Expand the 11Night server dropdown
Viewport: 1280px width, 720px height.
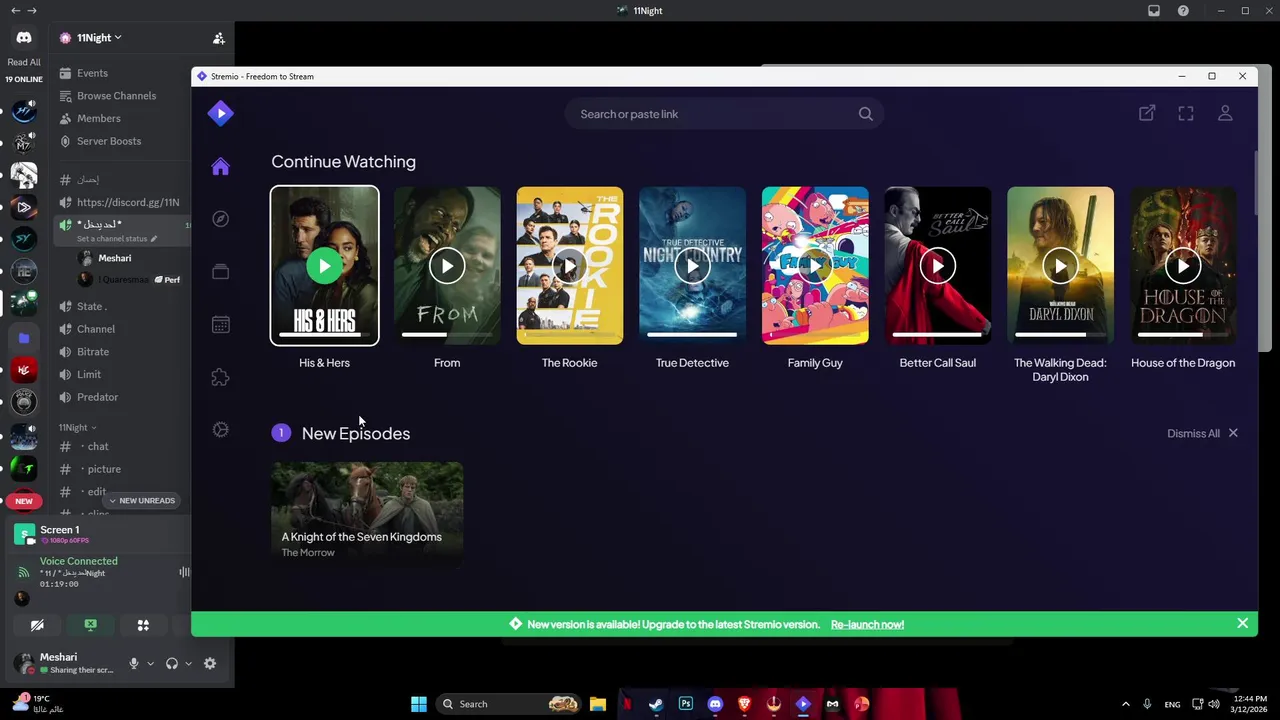click(98, 38)
